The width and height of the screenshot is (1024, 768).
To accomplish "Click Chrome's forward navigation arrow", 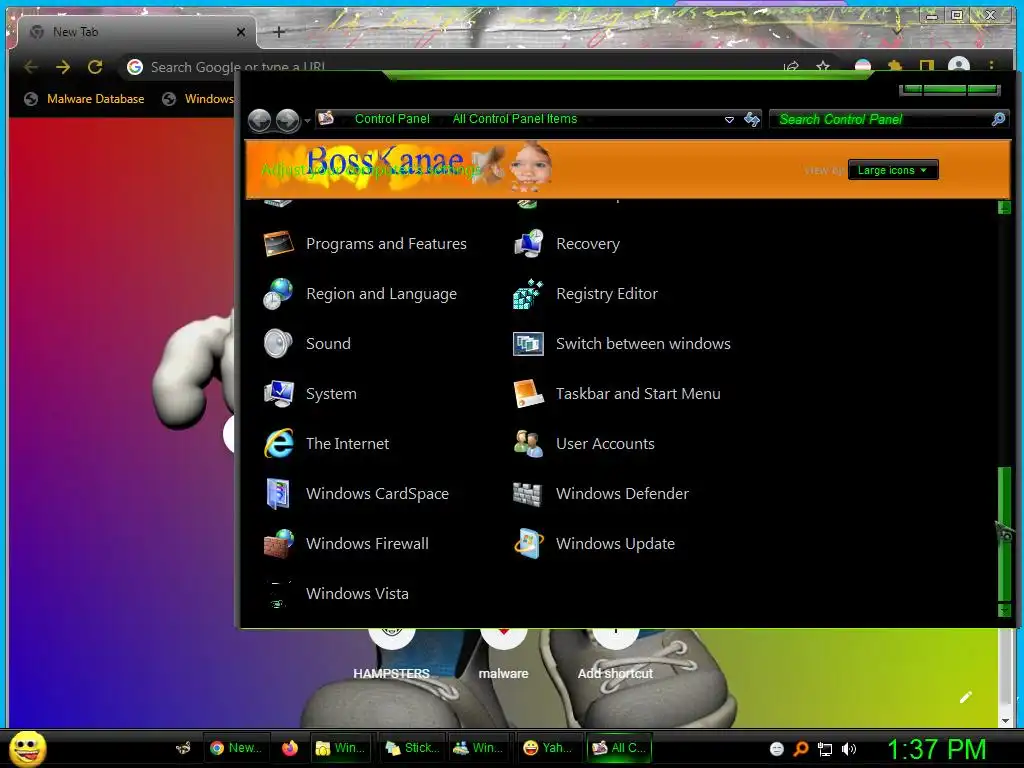I will pos(63,67).
